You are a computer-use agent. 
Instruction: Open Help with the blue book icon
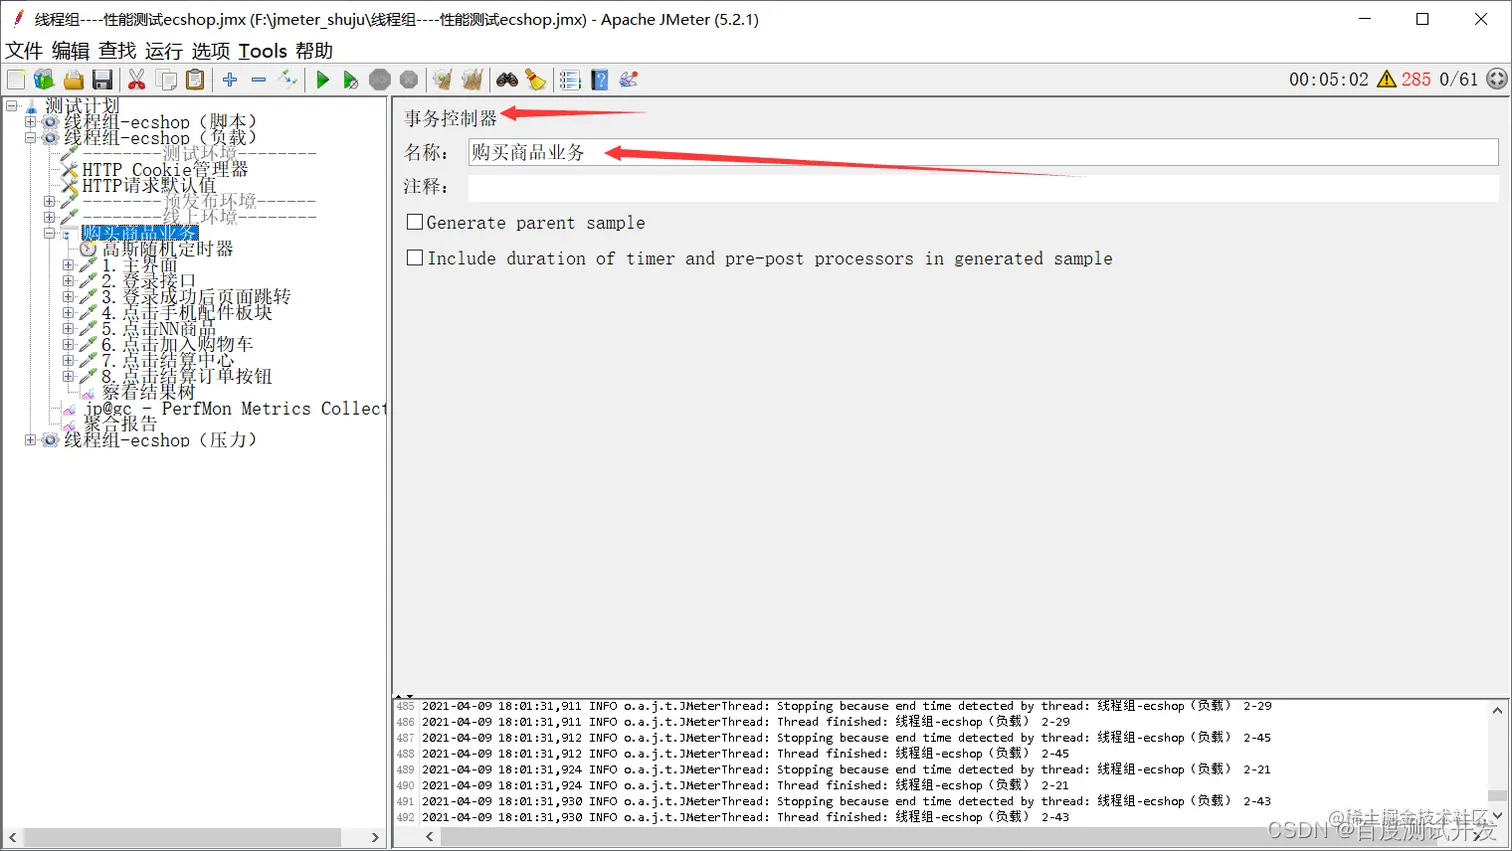[x=600, y=80]
